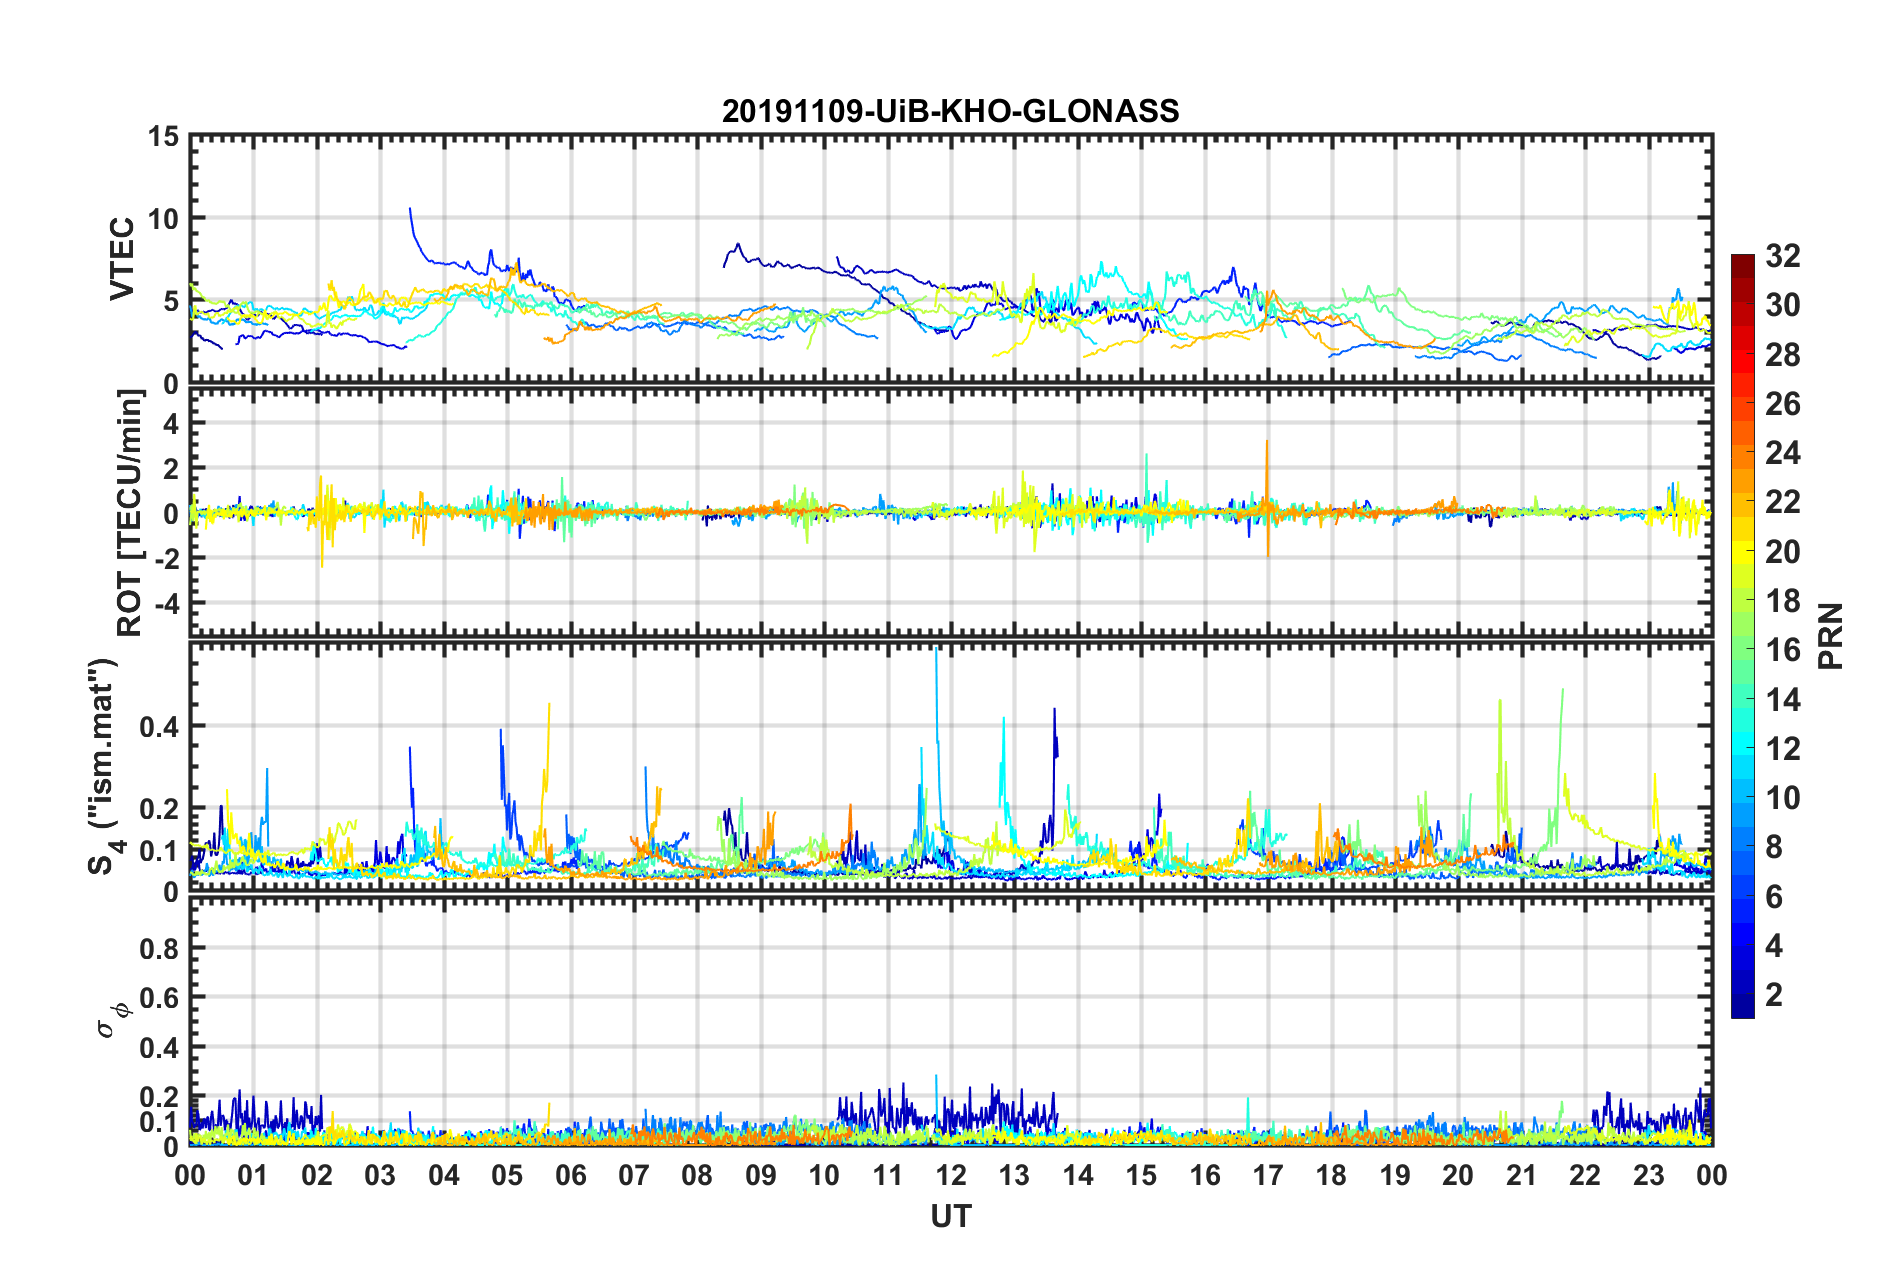Click UT axis hour label 15
Image resolution: width=1902 pixels, height=1272 pixels.
(1141, 1175)
